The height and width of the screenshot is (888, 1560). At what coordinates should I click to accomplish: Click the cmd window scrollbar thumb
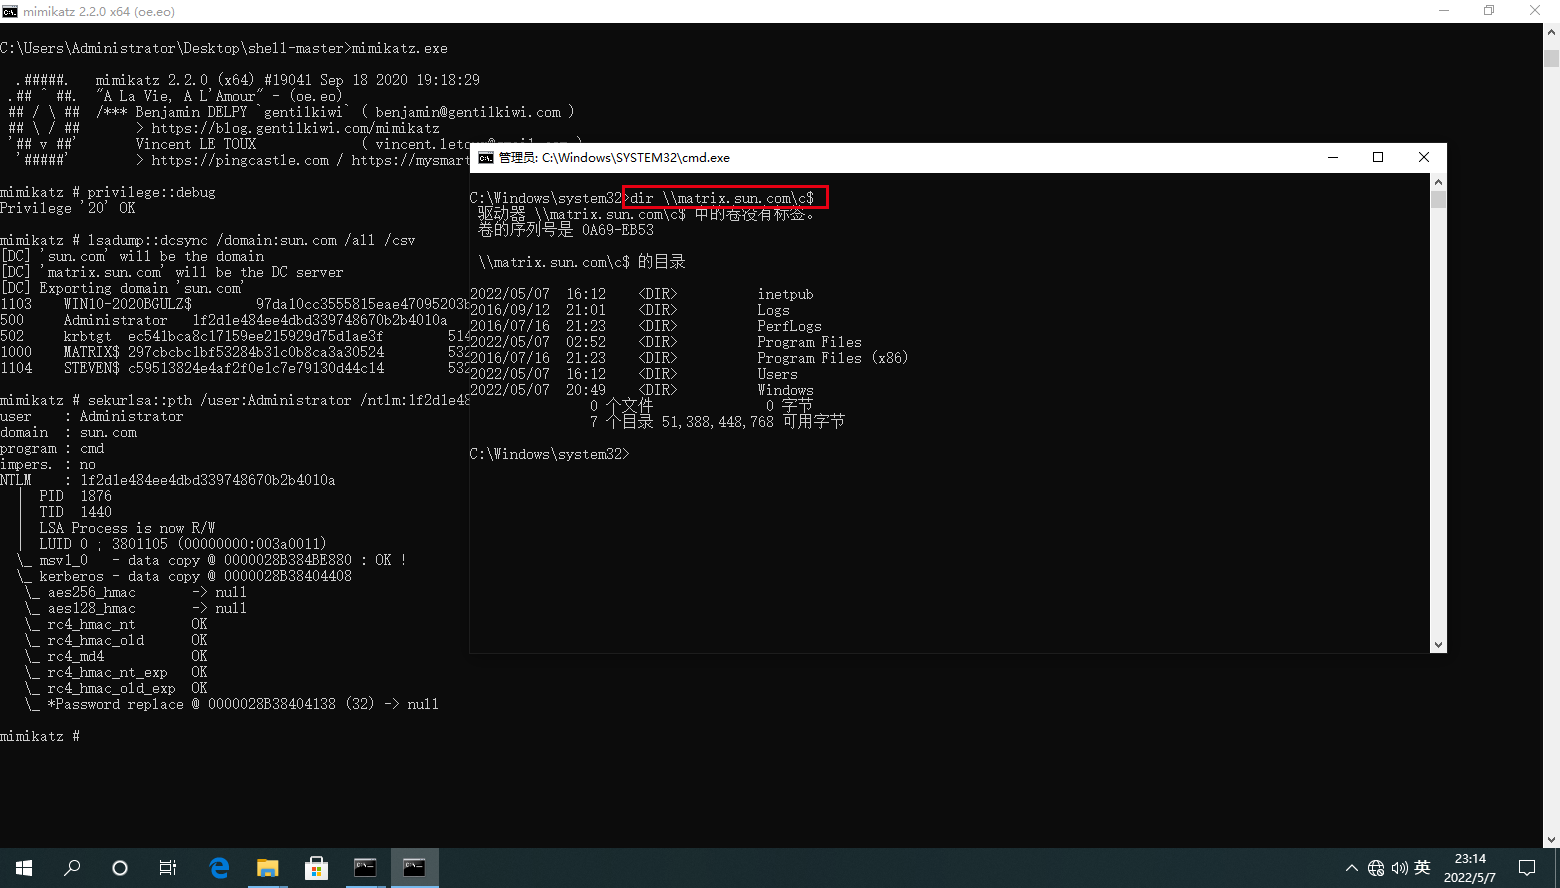pyautogui.click(x=1438, y=199)
